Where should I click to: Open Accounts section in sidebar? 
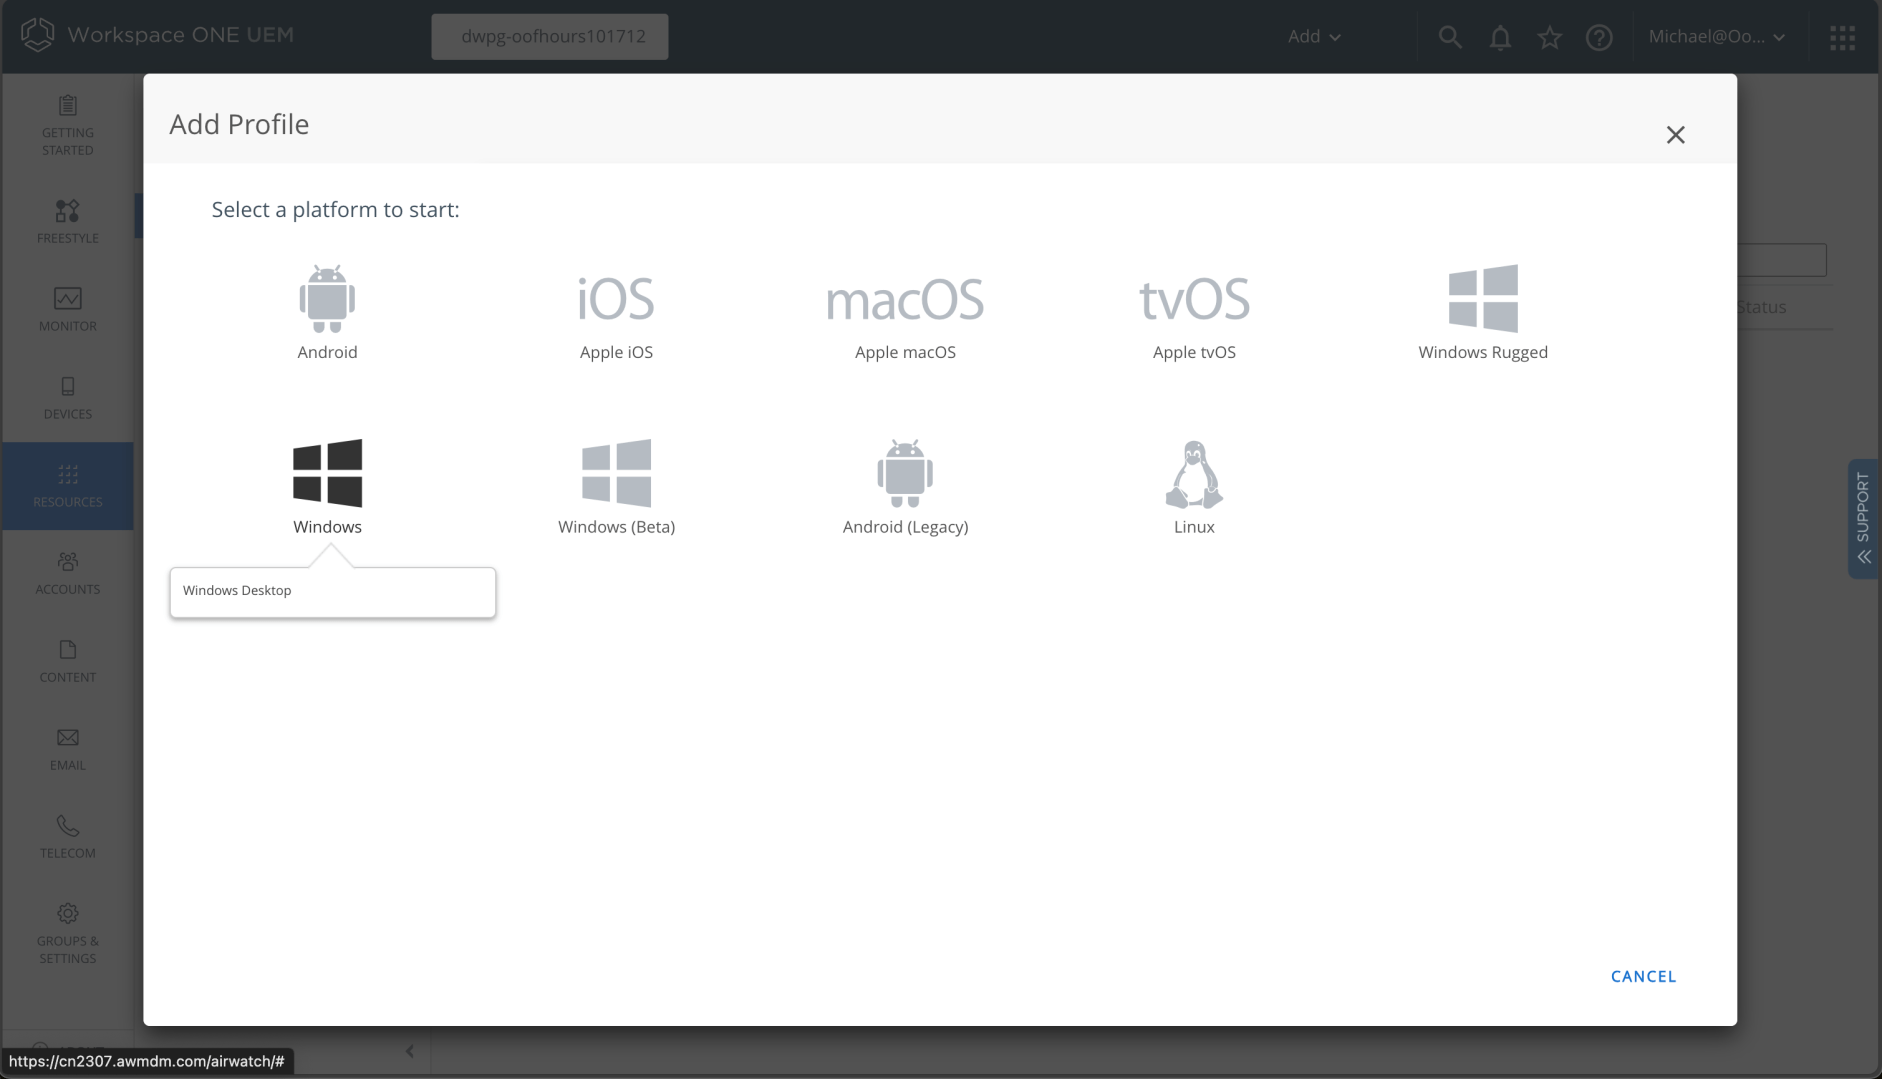[68, 573]
